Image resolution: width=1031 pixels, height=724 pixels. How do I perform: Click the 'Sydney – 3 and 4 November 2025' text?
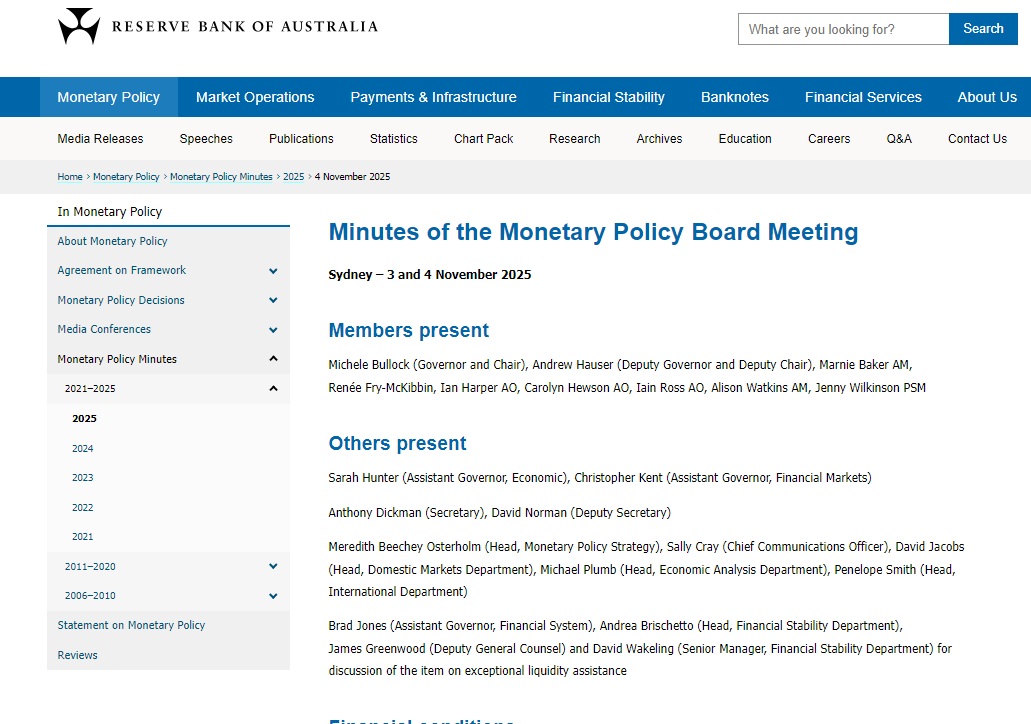pyautogui.click(x=429, y=275)
